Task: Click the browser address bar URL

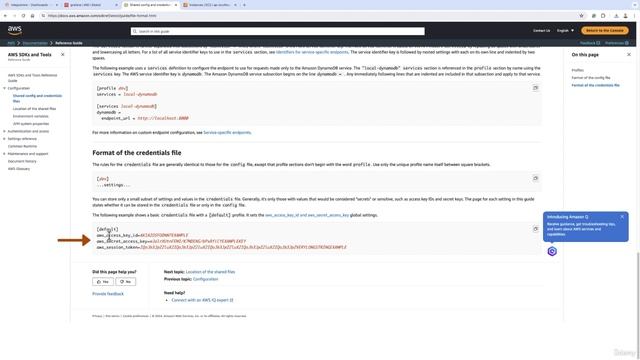Action: (x=102, y=16)
